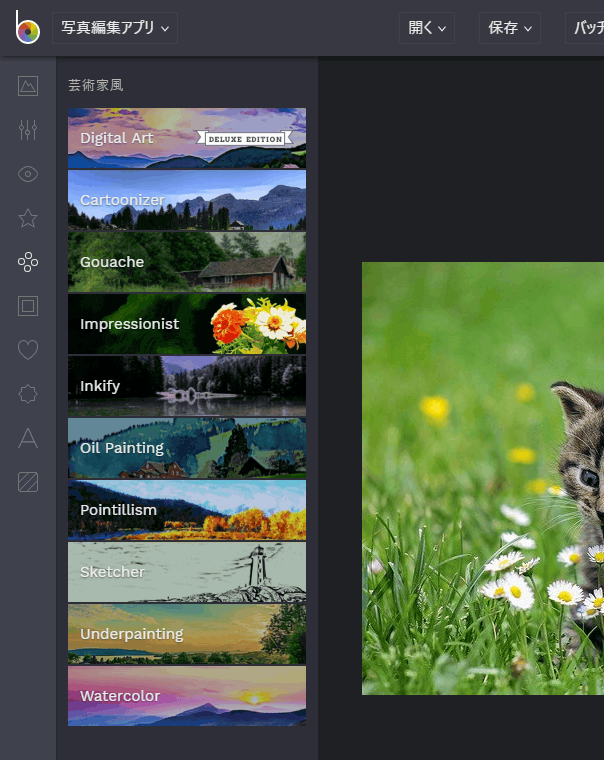Open the Image Manager sidebar icon

tap(28, 86)
